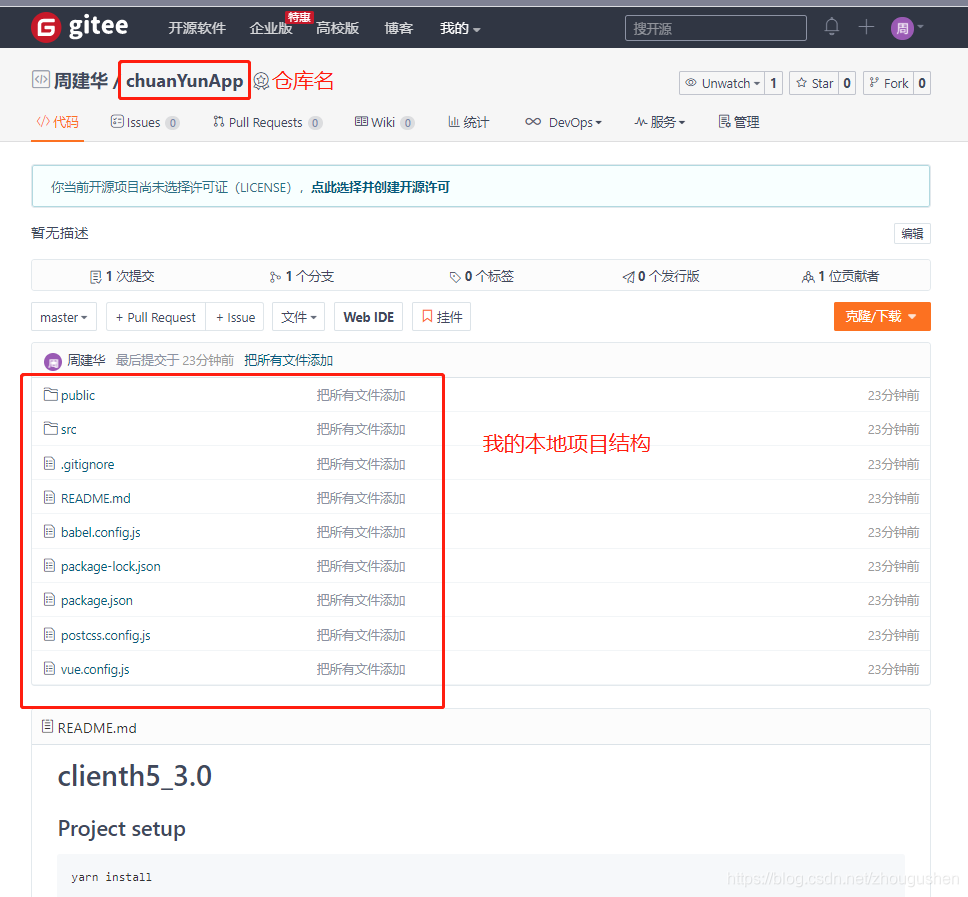Switch to the Wiki tab

(384, 122)
